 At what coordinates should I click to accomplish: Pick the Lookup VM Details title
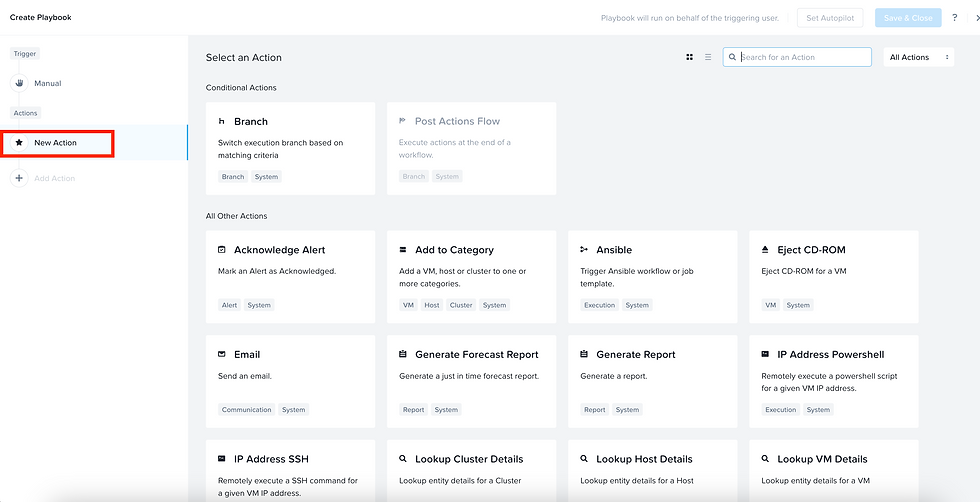822,458
